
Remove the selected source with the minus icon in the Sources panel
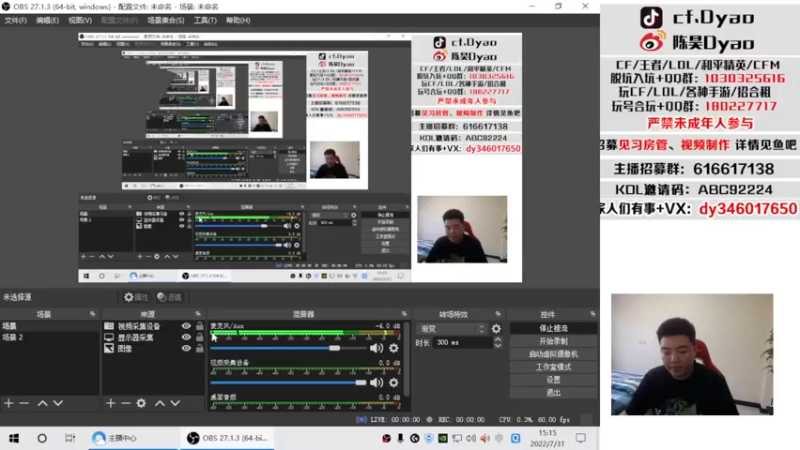coord(126,403)
